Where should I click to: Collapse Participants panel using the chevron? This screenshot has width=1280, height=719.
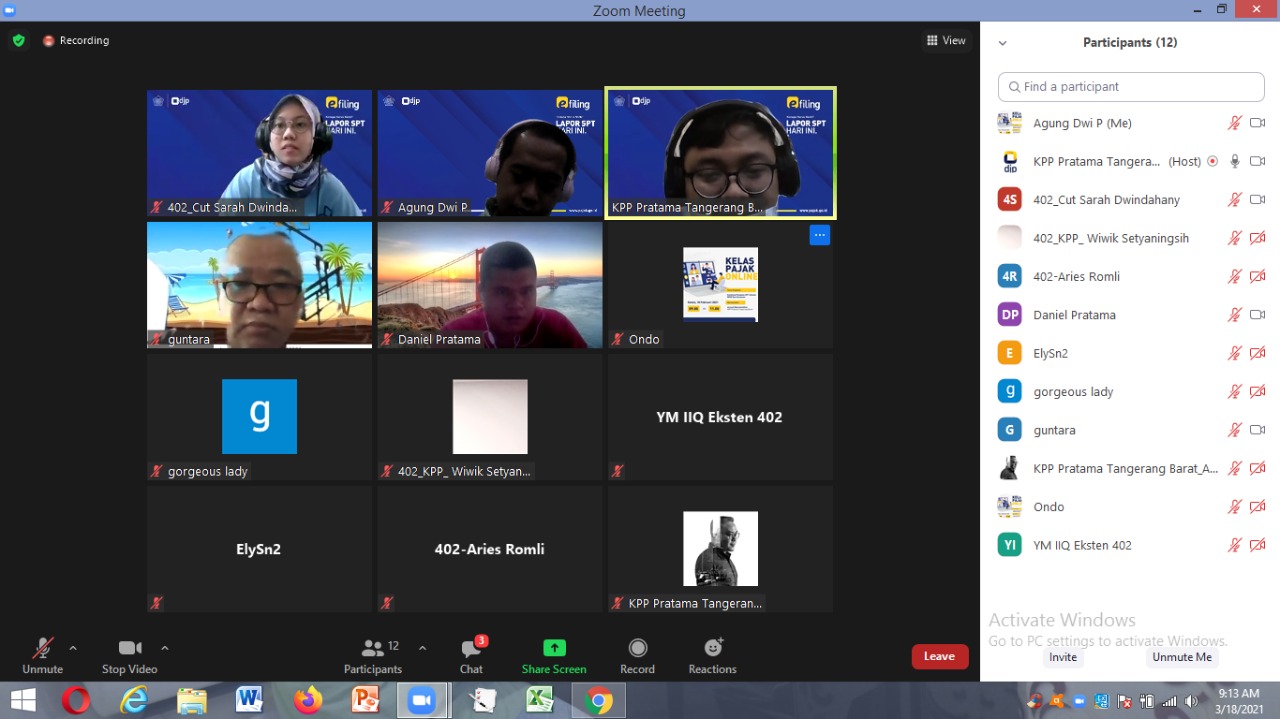(x=1002, y=43)
